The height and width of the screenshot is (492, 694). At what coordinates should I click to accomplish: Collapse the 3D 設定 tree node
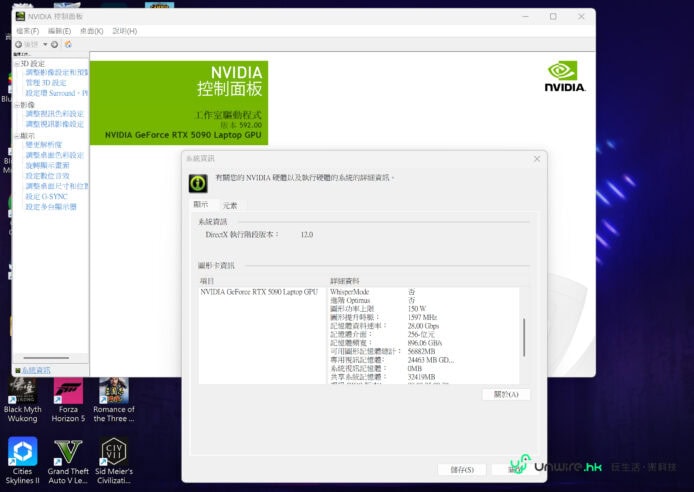coord(17,64)
